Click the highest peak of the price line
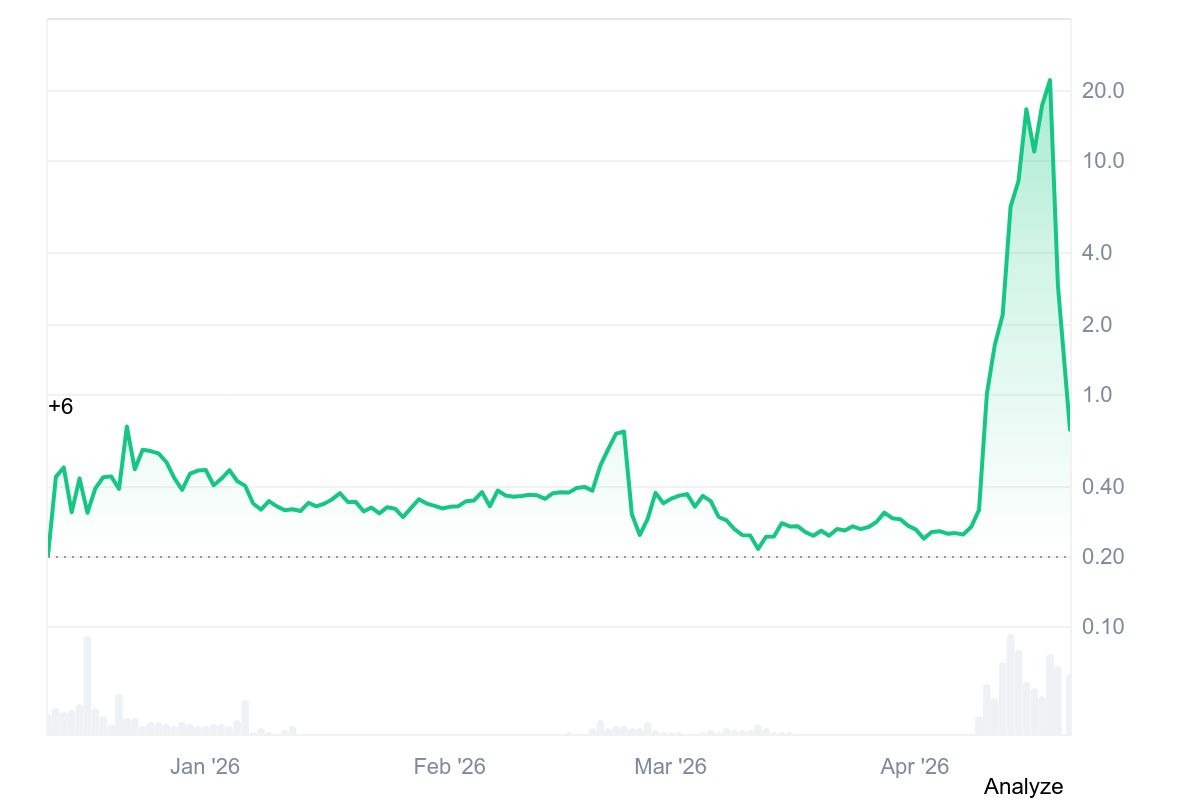1200x800 pixels. (1049, 80)
